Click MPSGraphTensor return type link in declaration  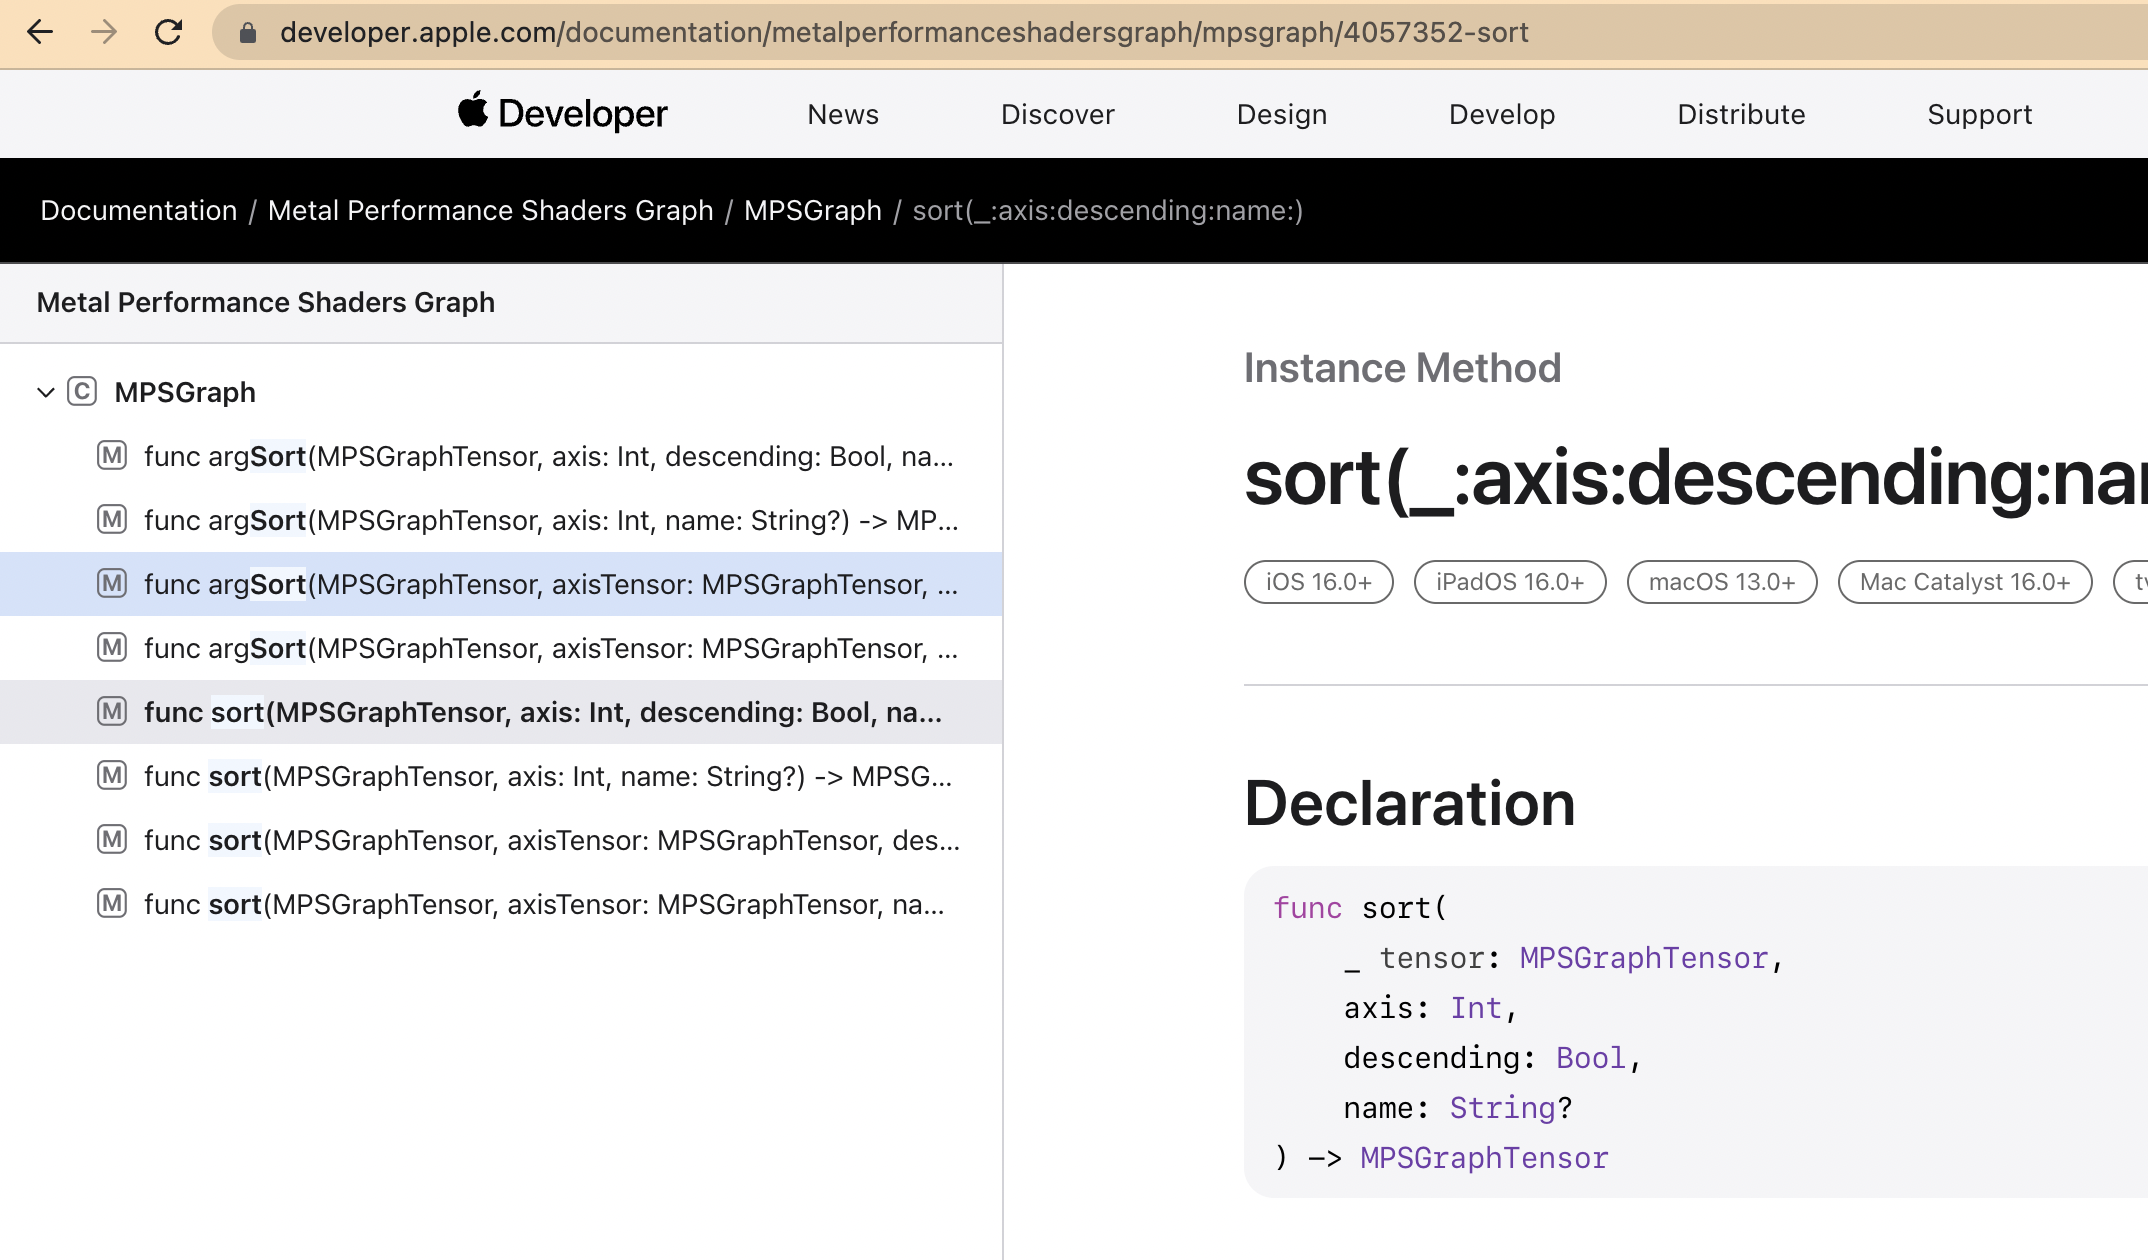[1483, 1158]
